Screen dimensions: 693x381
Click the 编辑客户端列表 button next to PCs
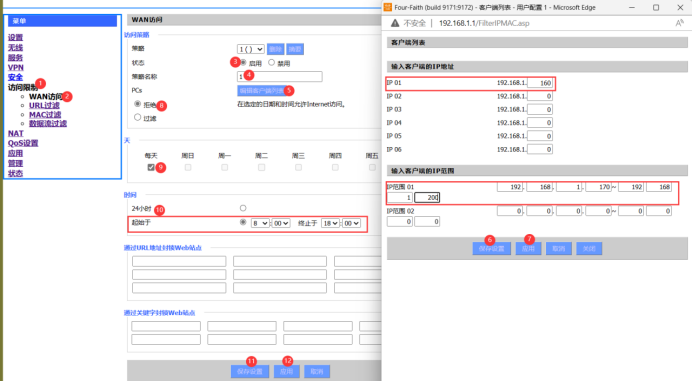pos(263,91)
